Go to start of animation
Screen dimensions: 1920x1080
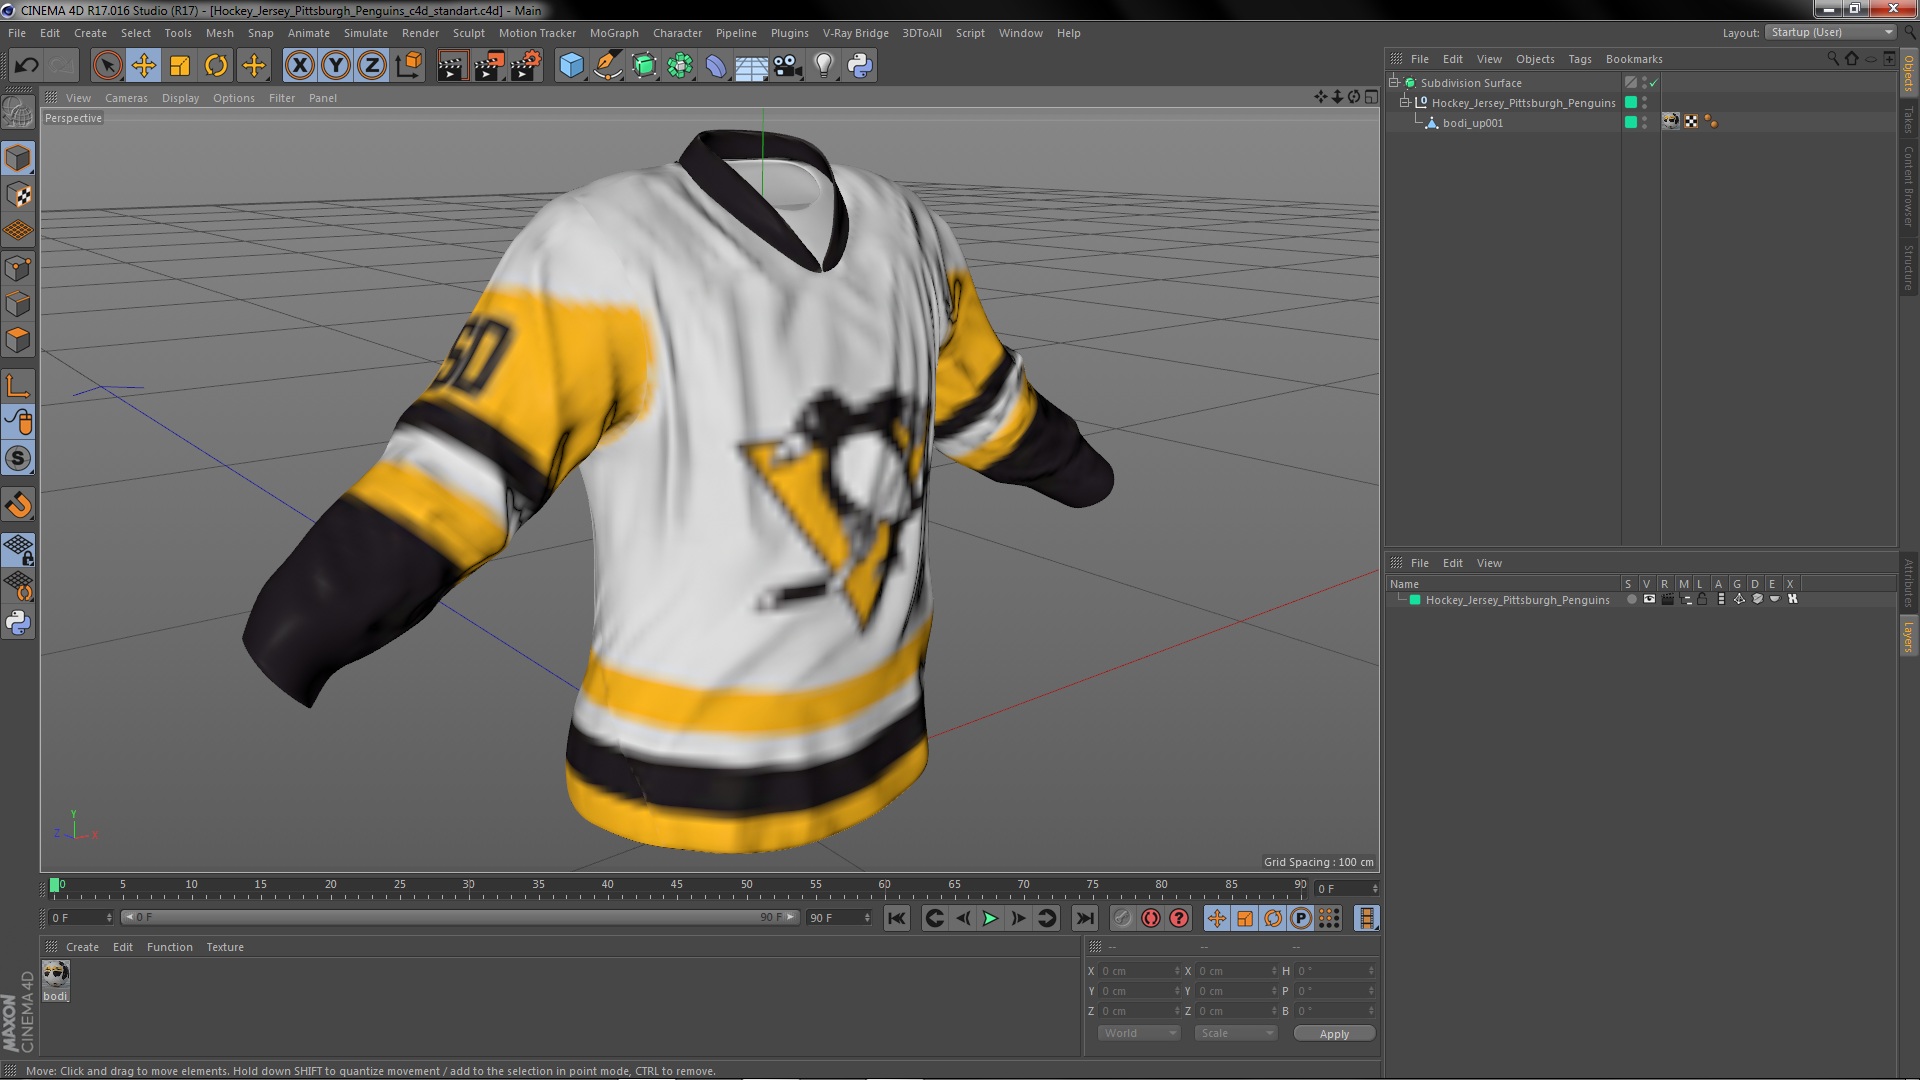(x=897, y=918)
